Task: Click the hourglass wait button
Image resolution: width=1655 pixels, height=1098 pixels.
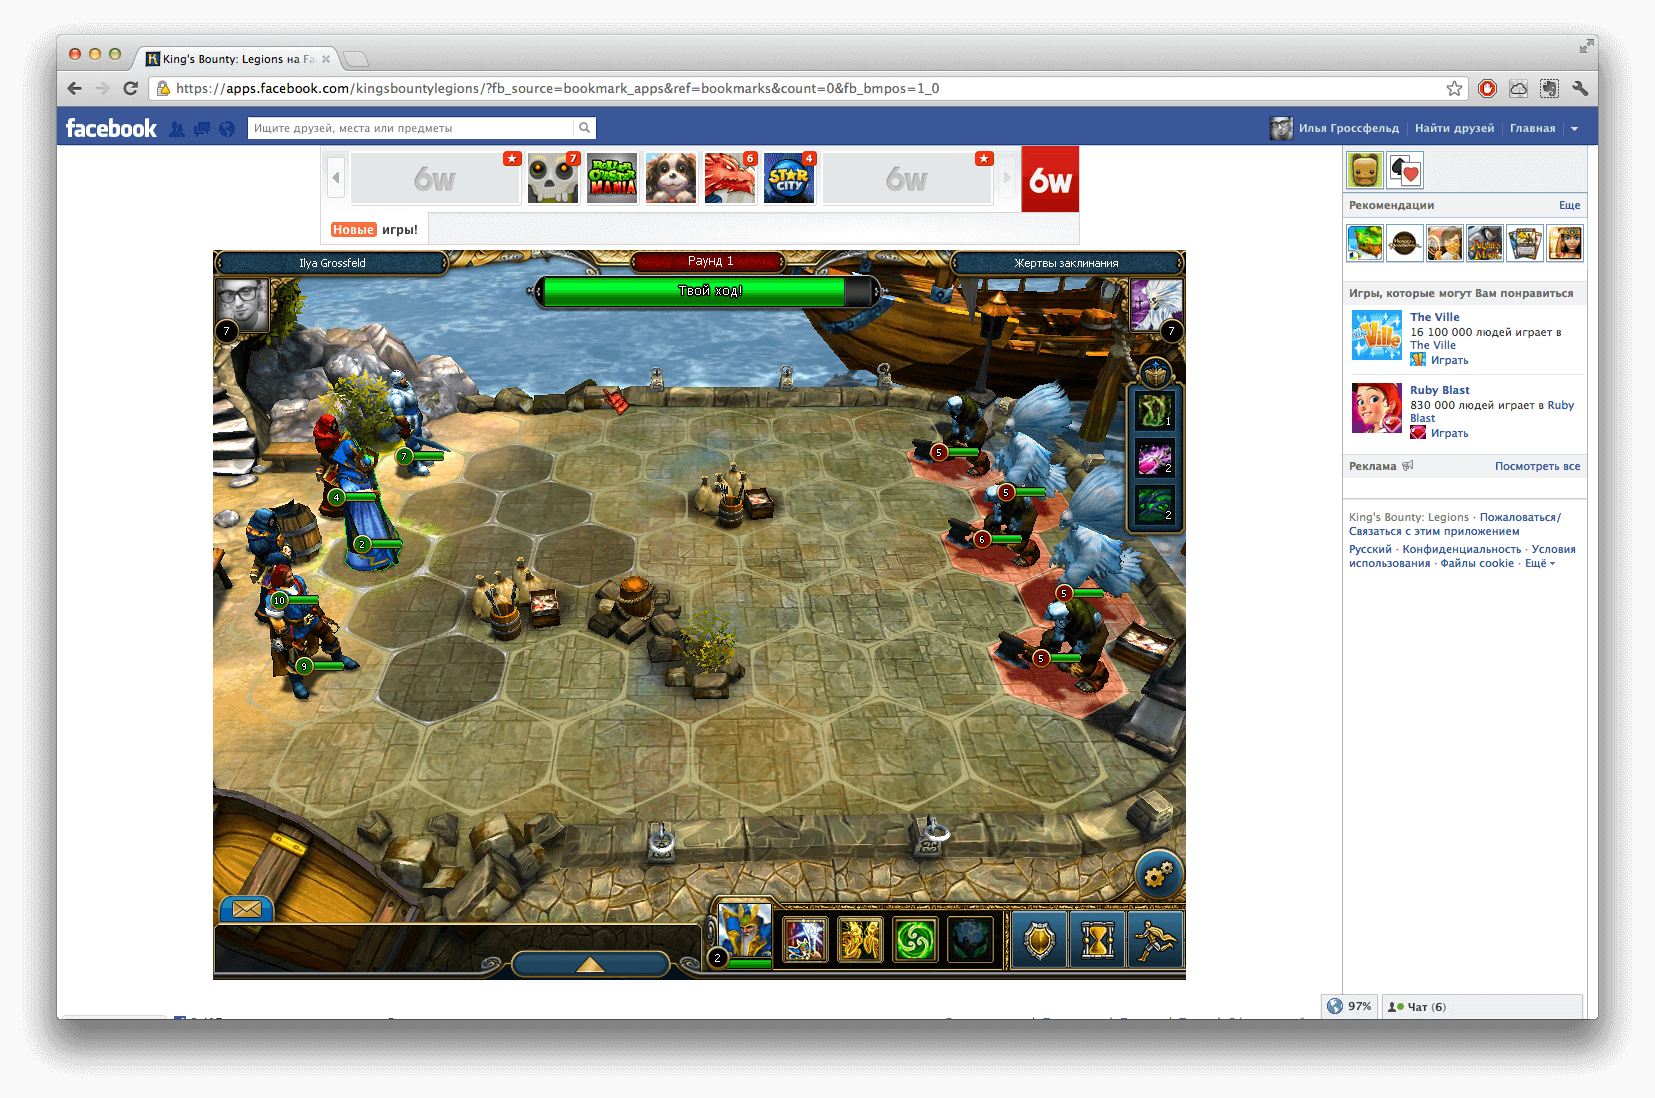Action: coord(1097,940)
